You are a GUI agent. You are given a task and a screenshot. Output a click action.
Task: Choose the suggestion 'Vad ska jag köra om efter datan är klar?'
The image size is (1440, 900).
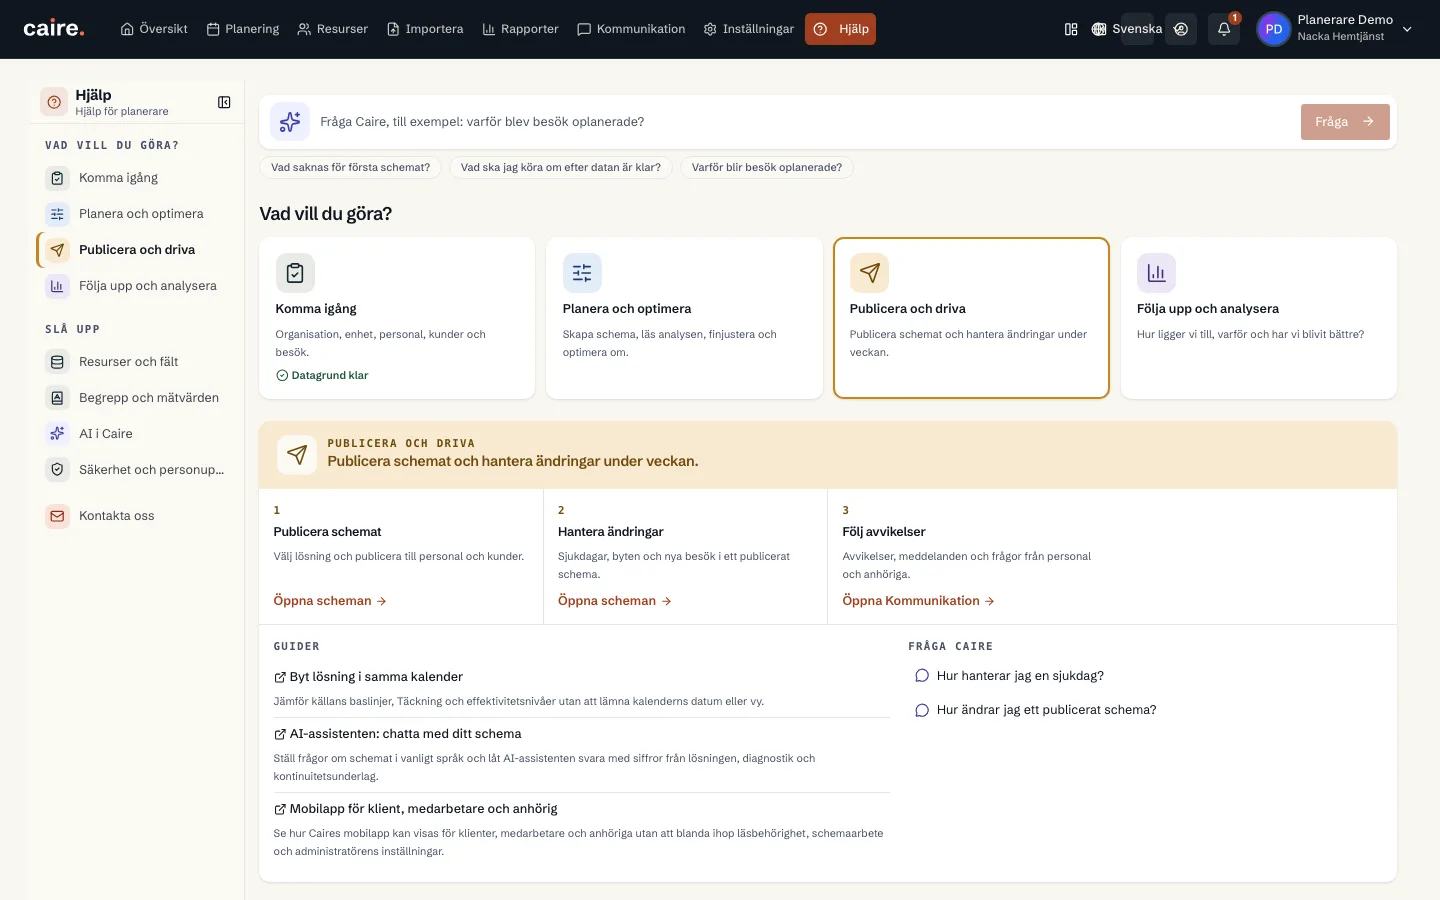point(561,168)
